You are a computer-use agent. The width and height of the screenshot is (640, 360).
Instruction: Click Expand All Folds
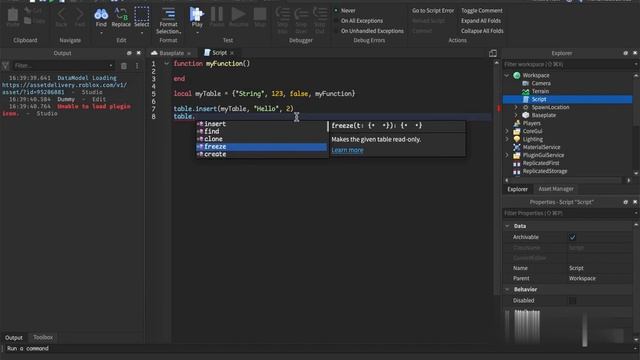(x=481, y=20)
